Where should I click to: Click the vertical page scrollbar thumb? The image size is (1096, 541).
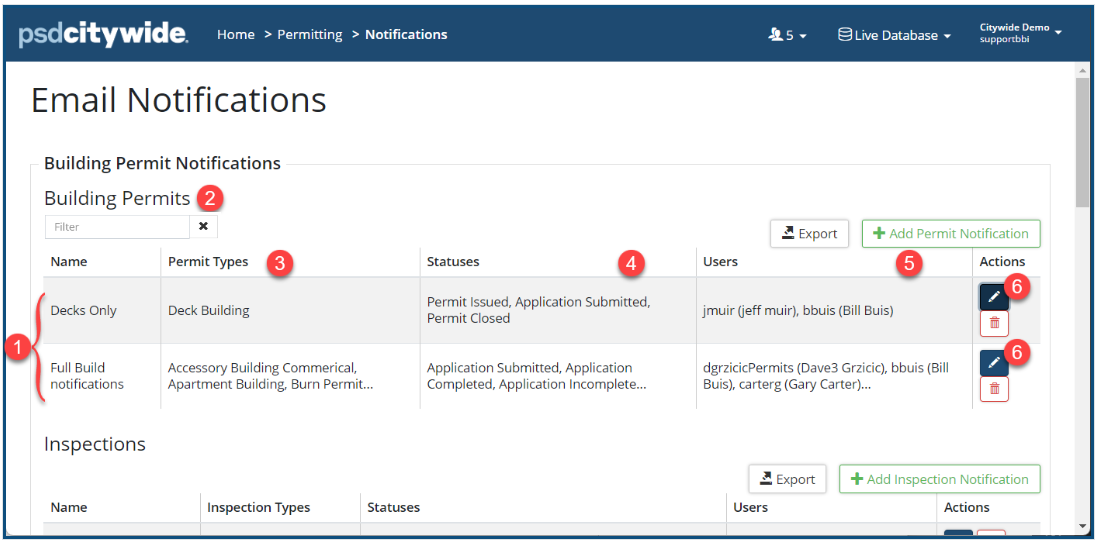coord(1083,140)
